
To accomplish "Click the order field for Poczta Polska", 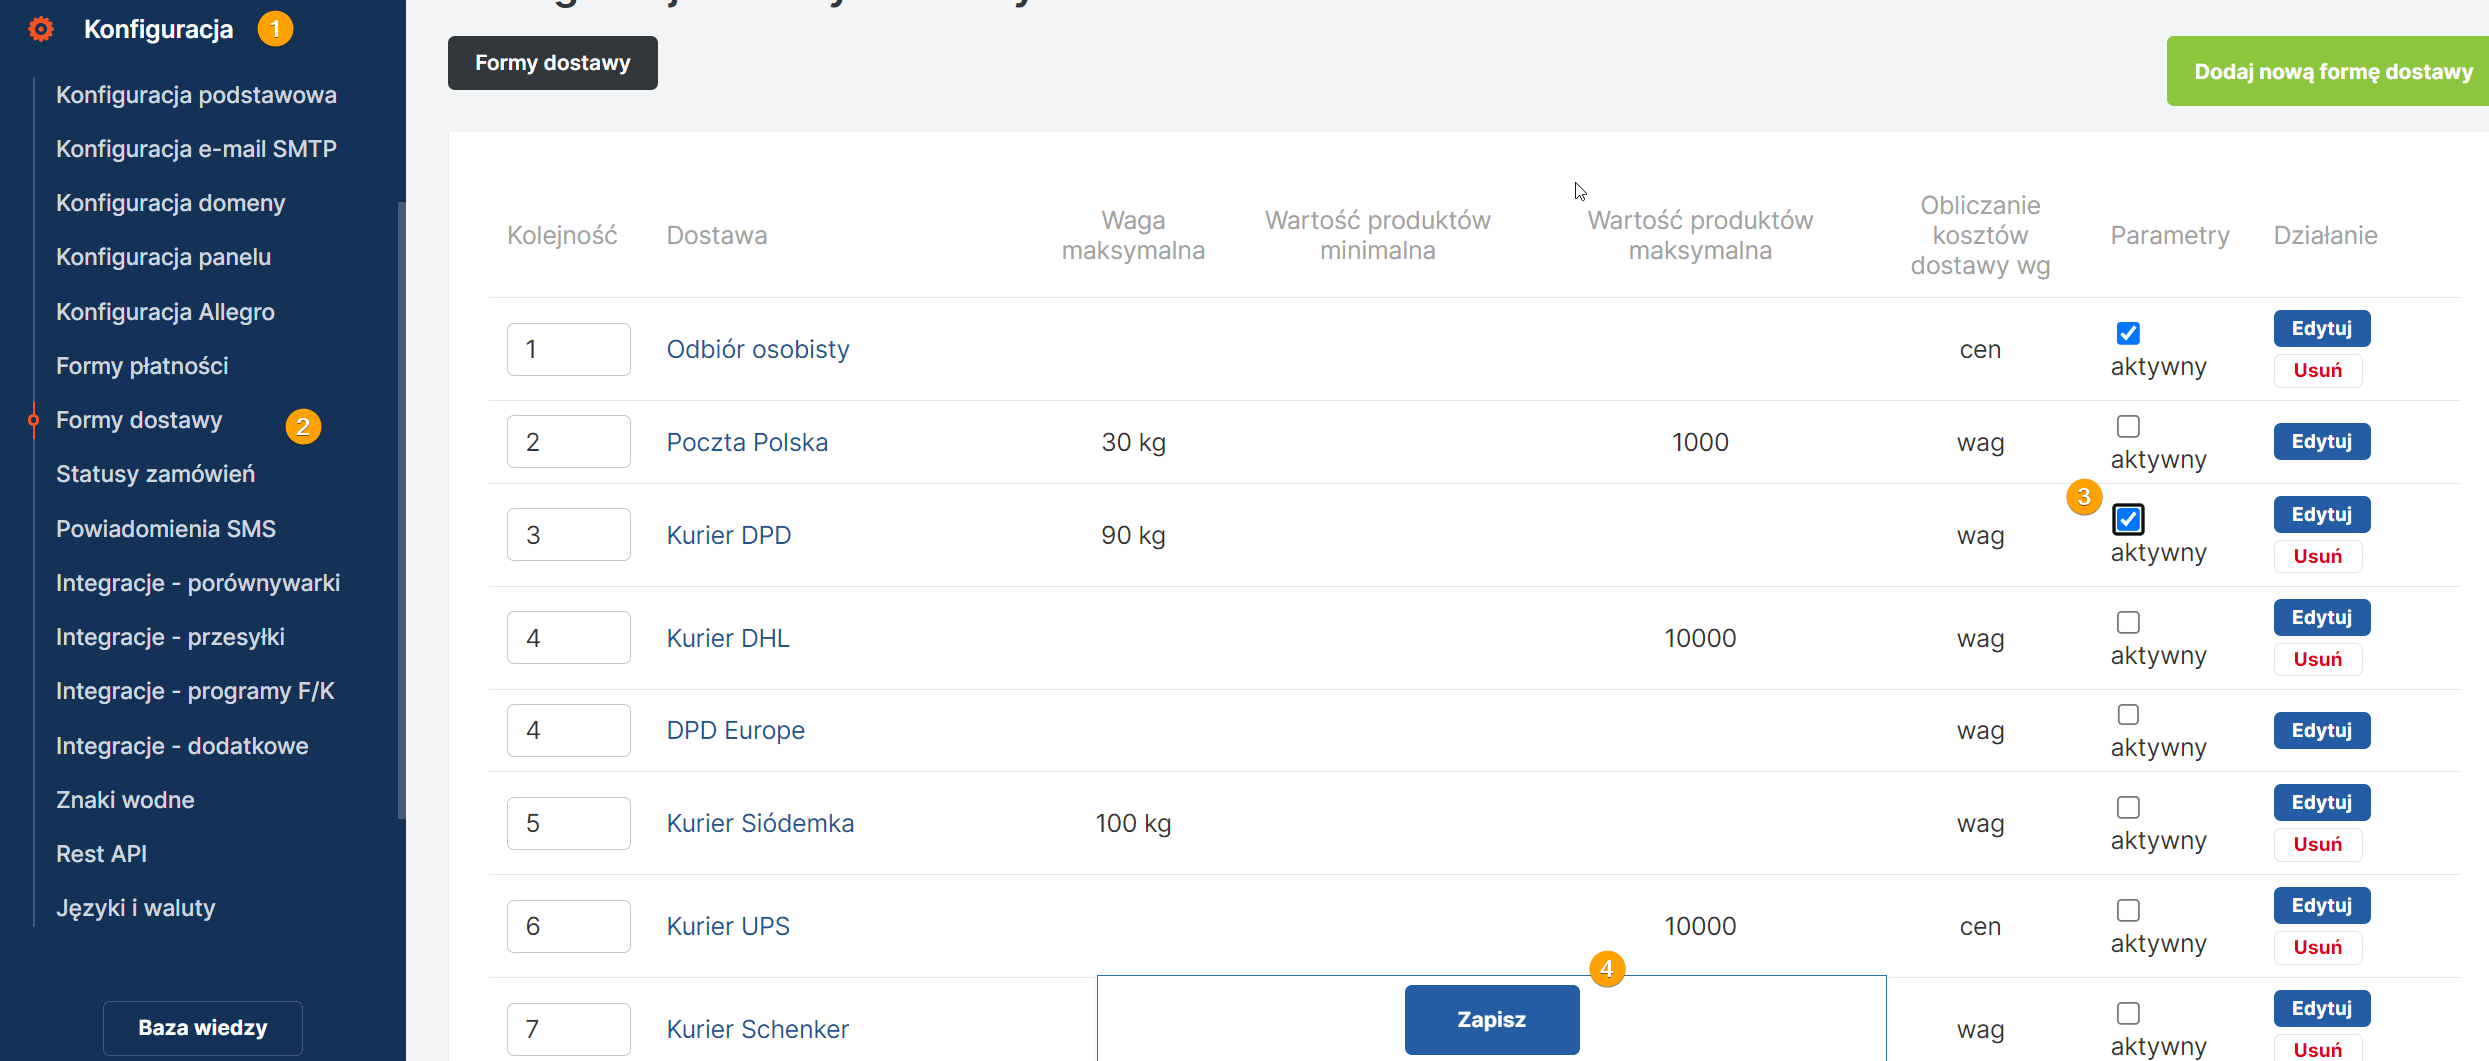I will 568,442.
